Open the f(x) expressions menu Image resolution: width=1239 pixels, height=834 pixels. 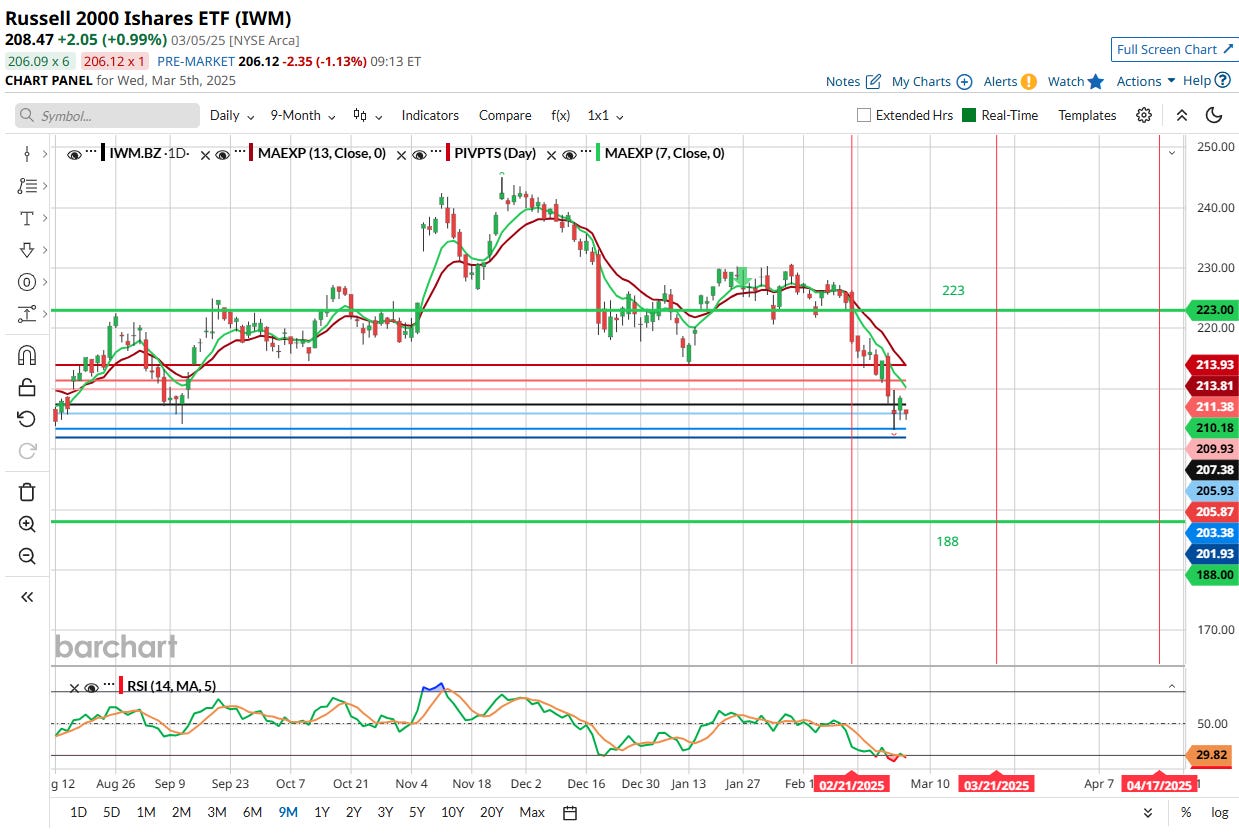point(560,115)
